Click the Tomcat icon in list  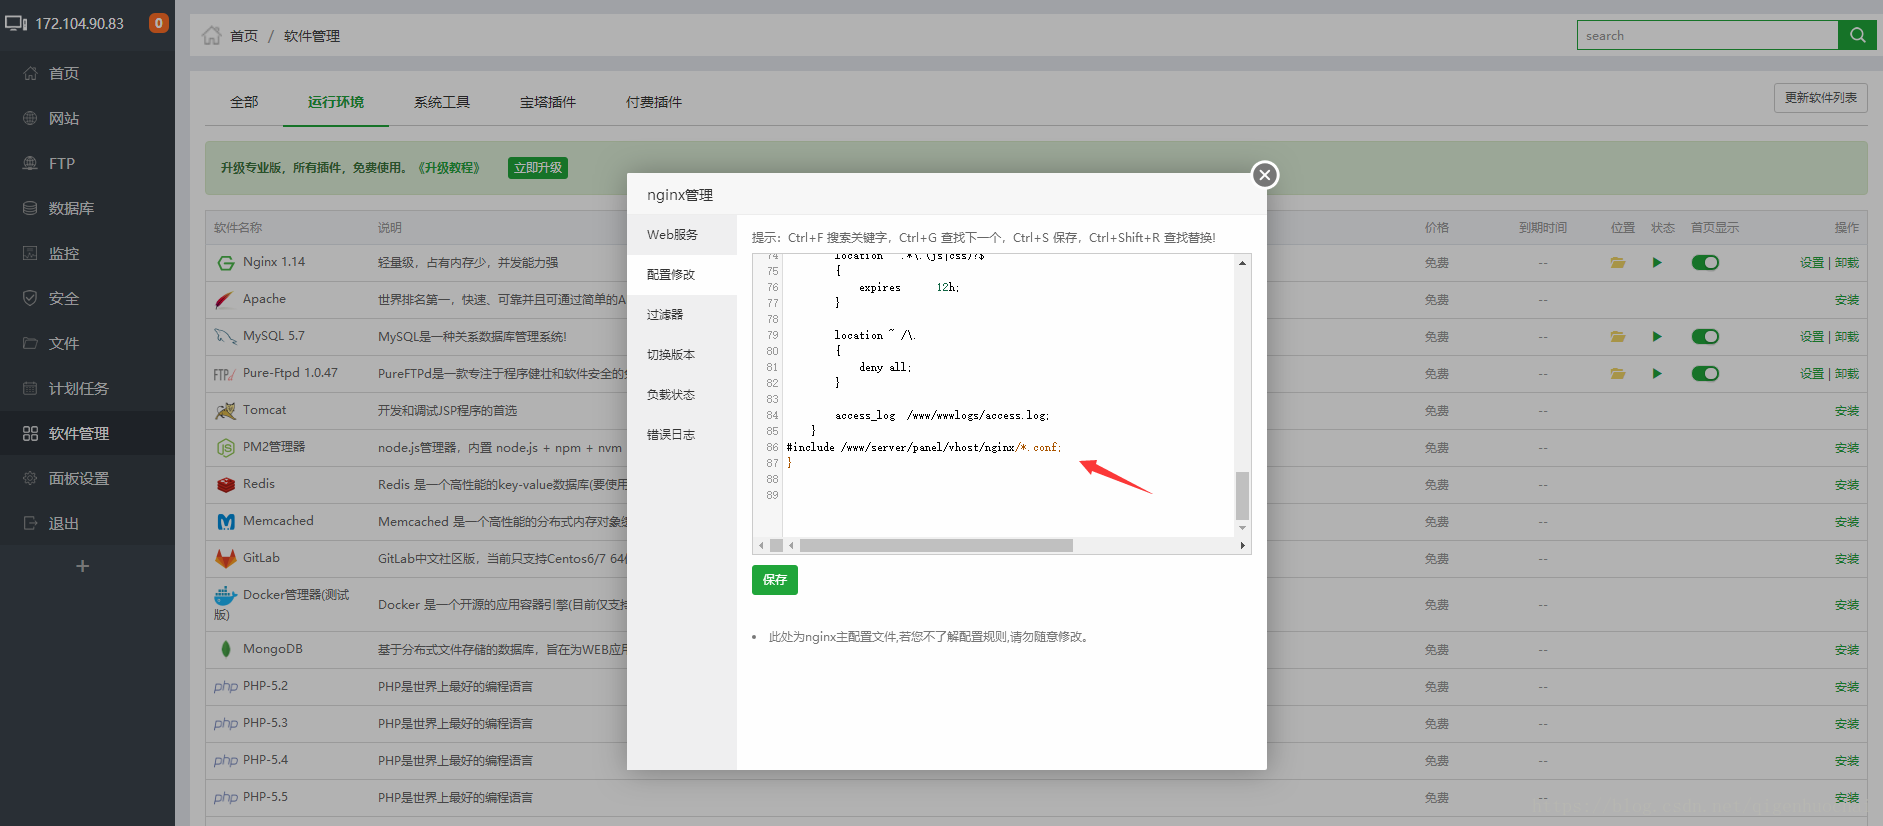tap(225, 411)
